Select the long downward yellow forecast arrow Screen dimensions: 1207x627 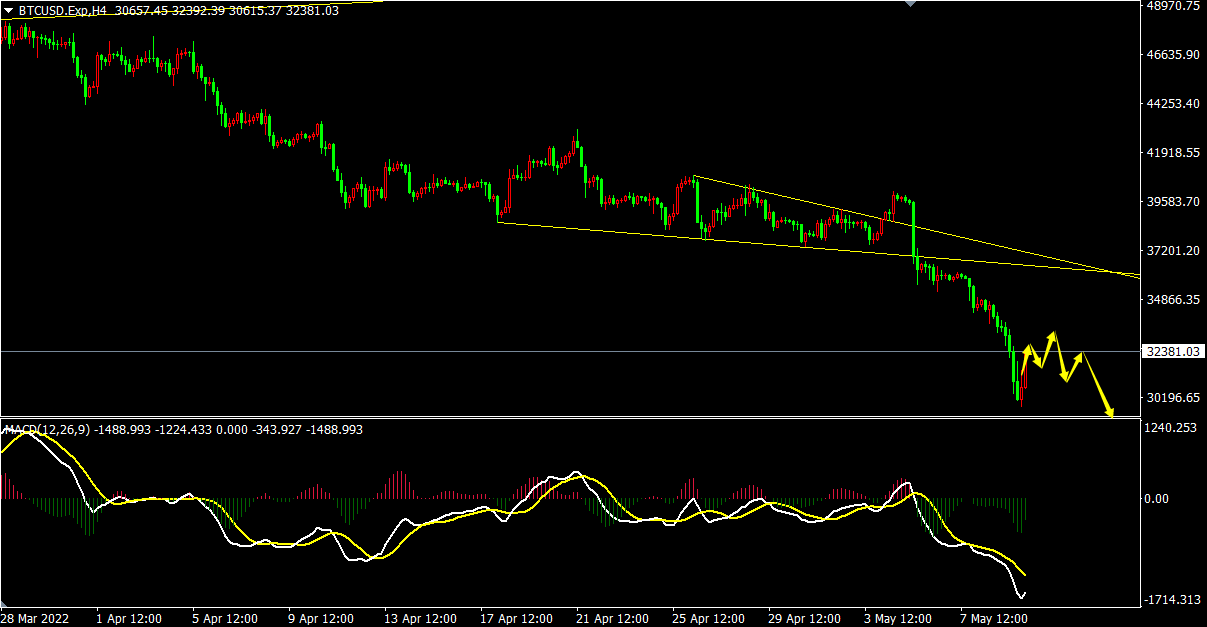coord(1096,384)
